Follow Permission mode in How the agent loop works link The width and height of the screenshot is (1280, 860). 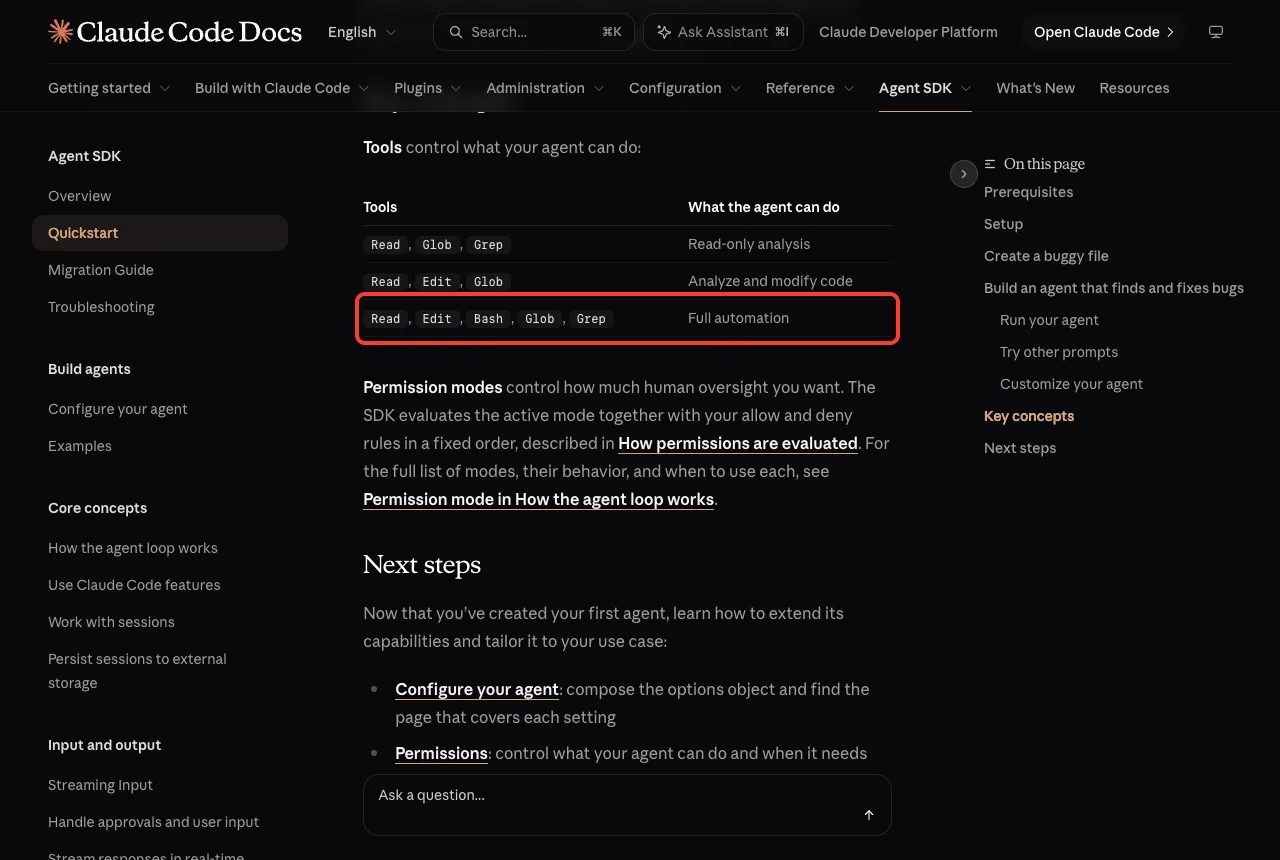pyautogui.click(x=538, y=499)
